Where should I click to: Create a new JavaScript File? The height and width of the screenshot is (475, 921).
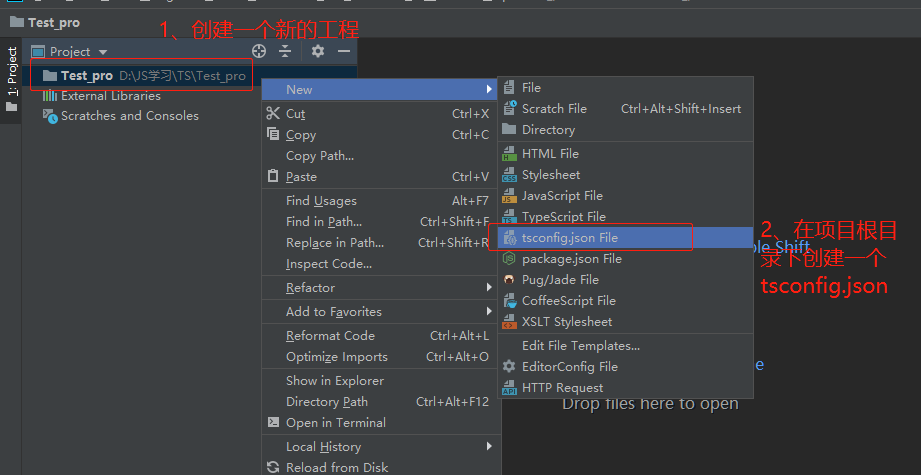[626, 196]
